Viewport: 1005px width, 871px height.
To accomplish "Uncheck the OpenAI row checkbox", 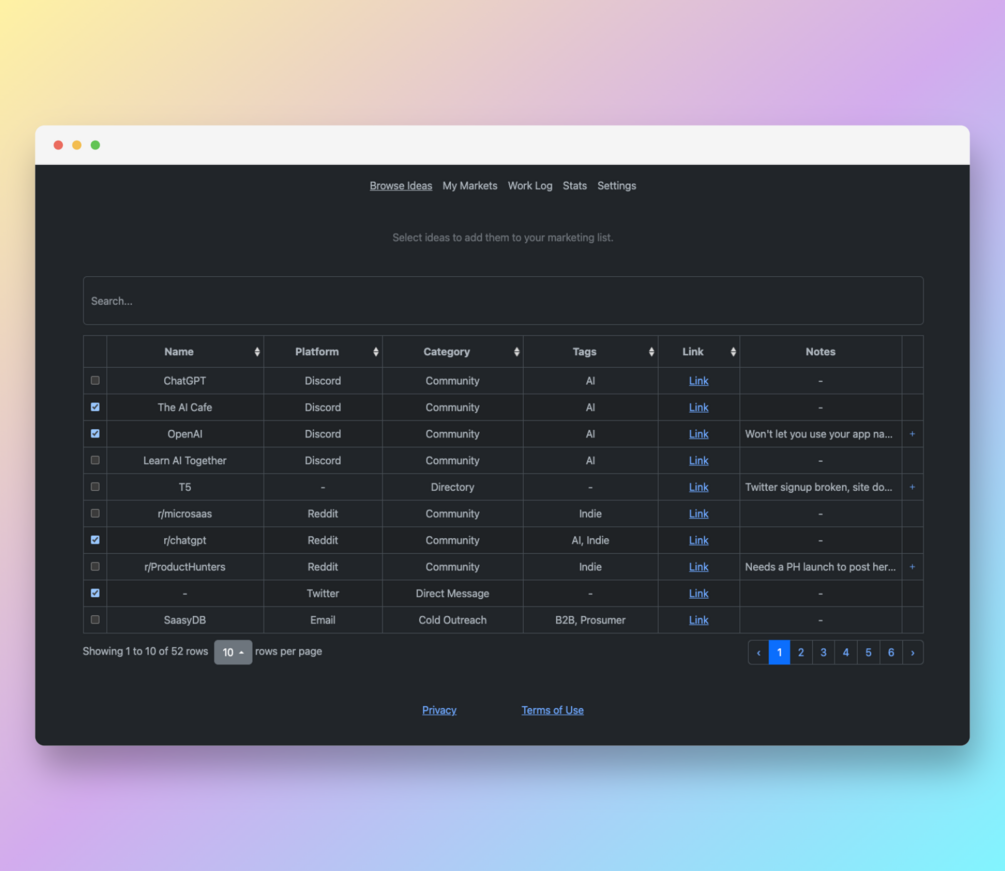I will point(95,434).
